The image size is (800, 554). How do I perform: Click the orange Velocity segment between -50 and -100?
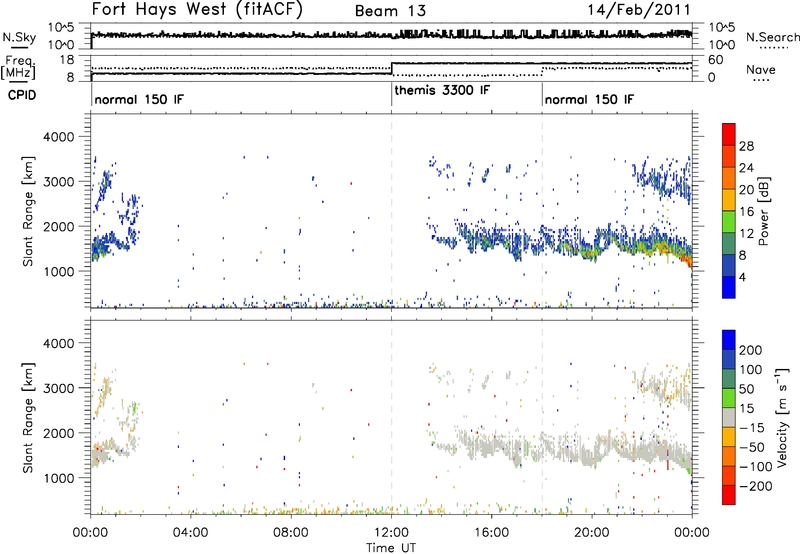(729, 457)
